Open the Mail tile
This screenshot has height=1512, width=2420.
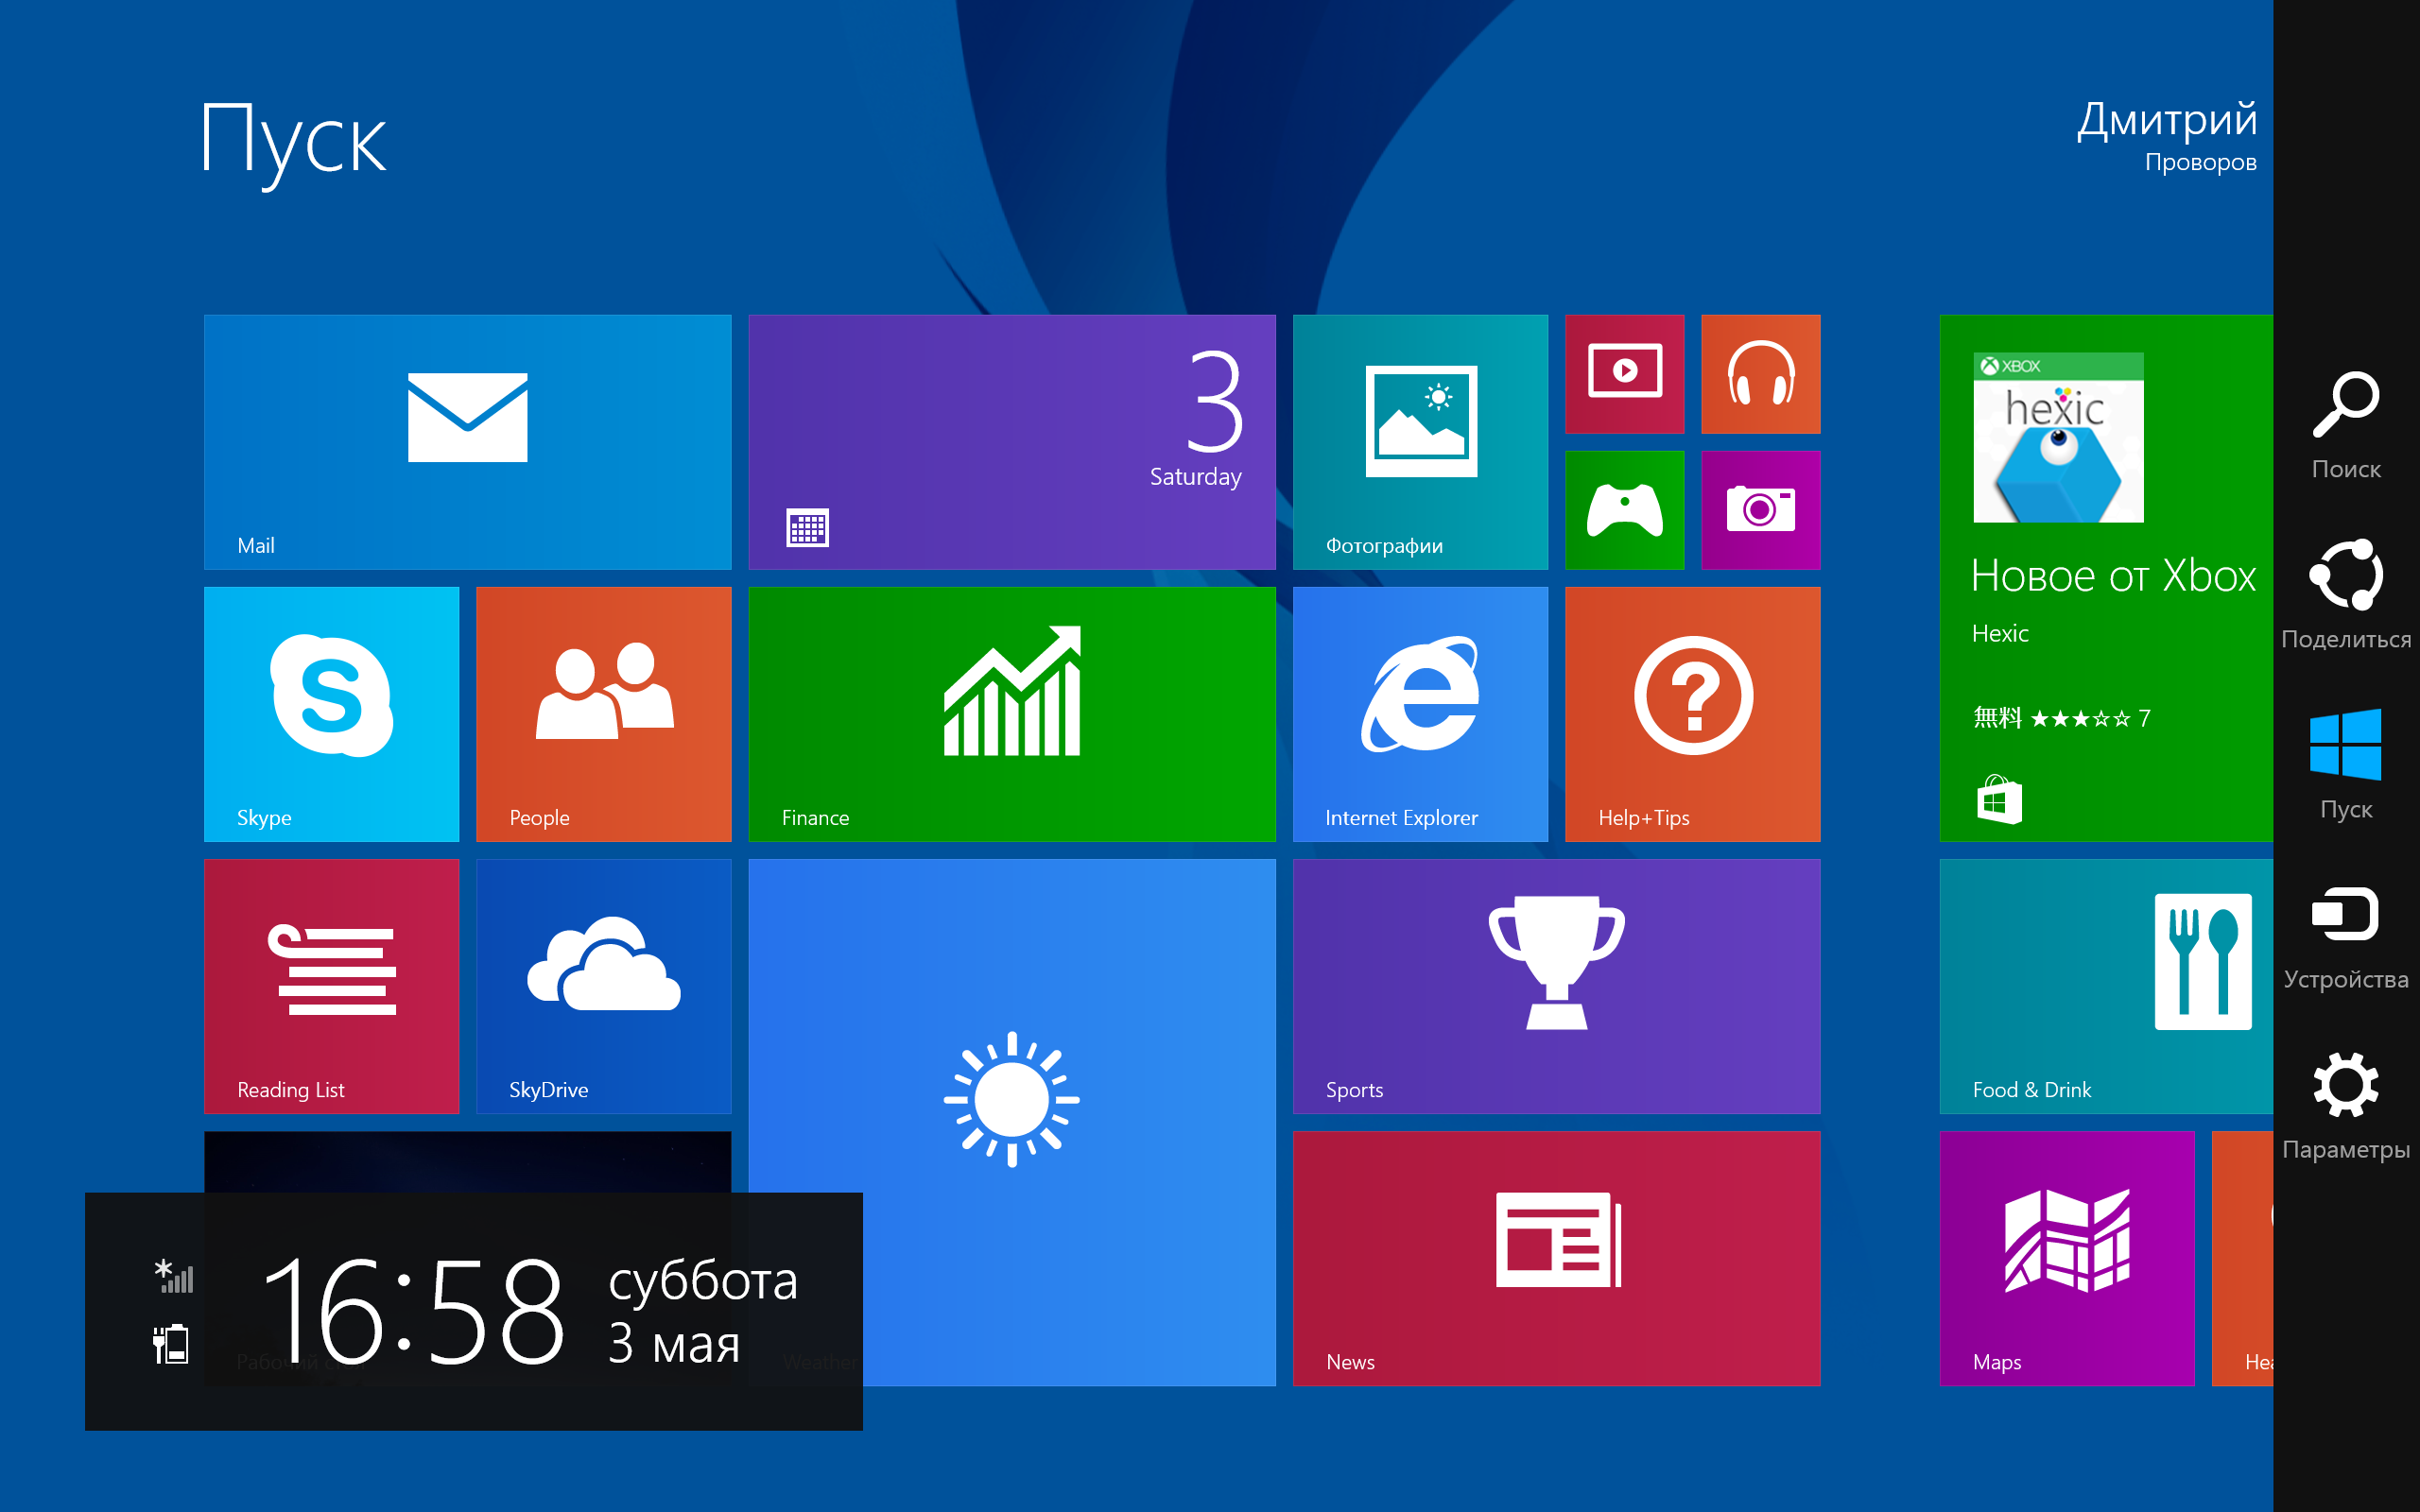point(467,442)
